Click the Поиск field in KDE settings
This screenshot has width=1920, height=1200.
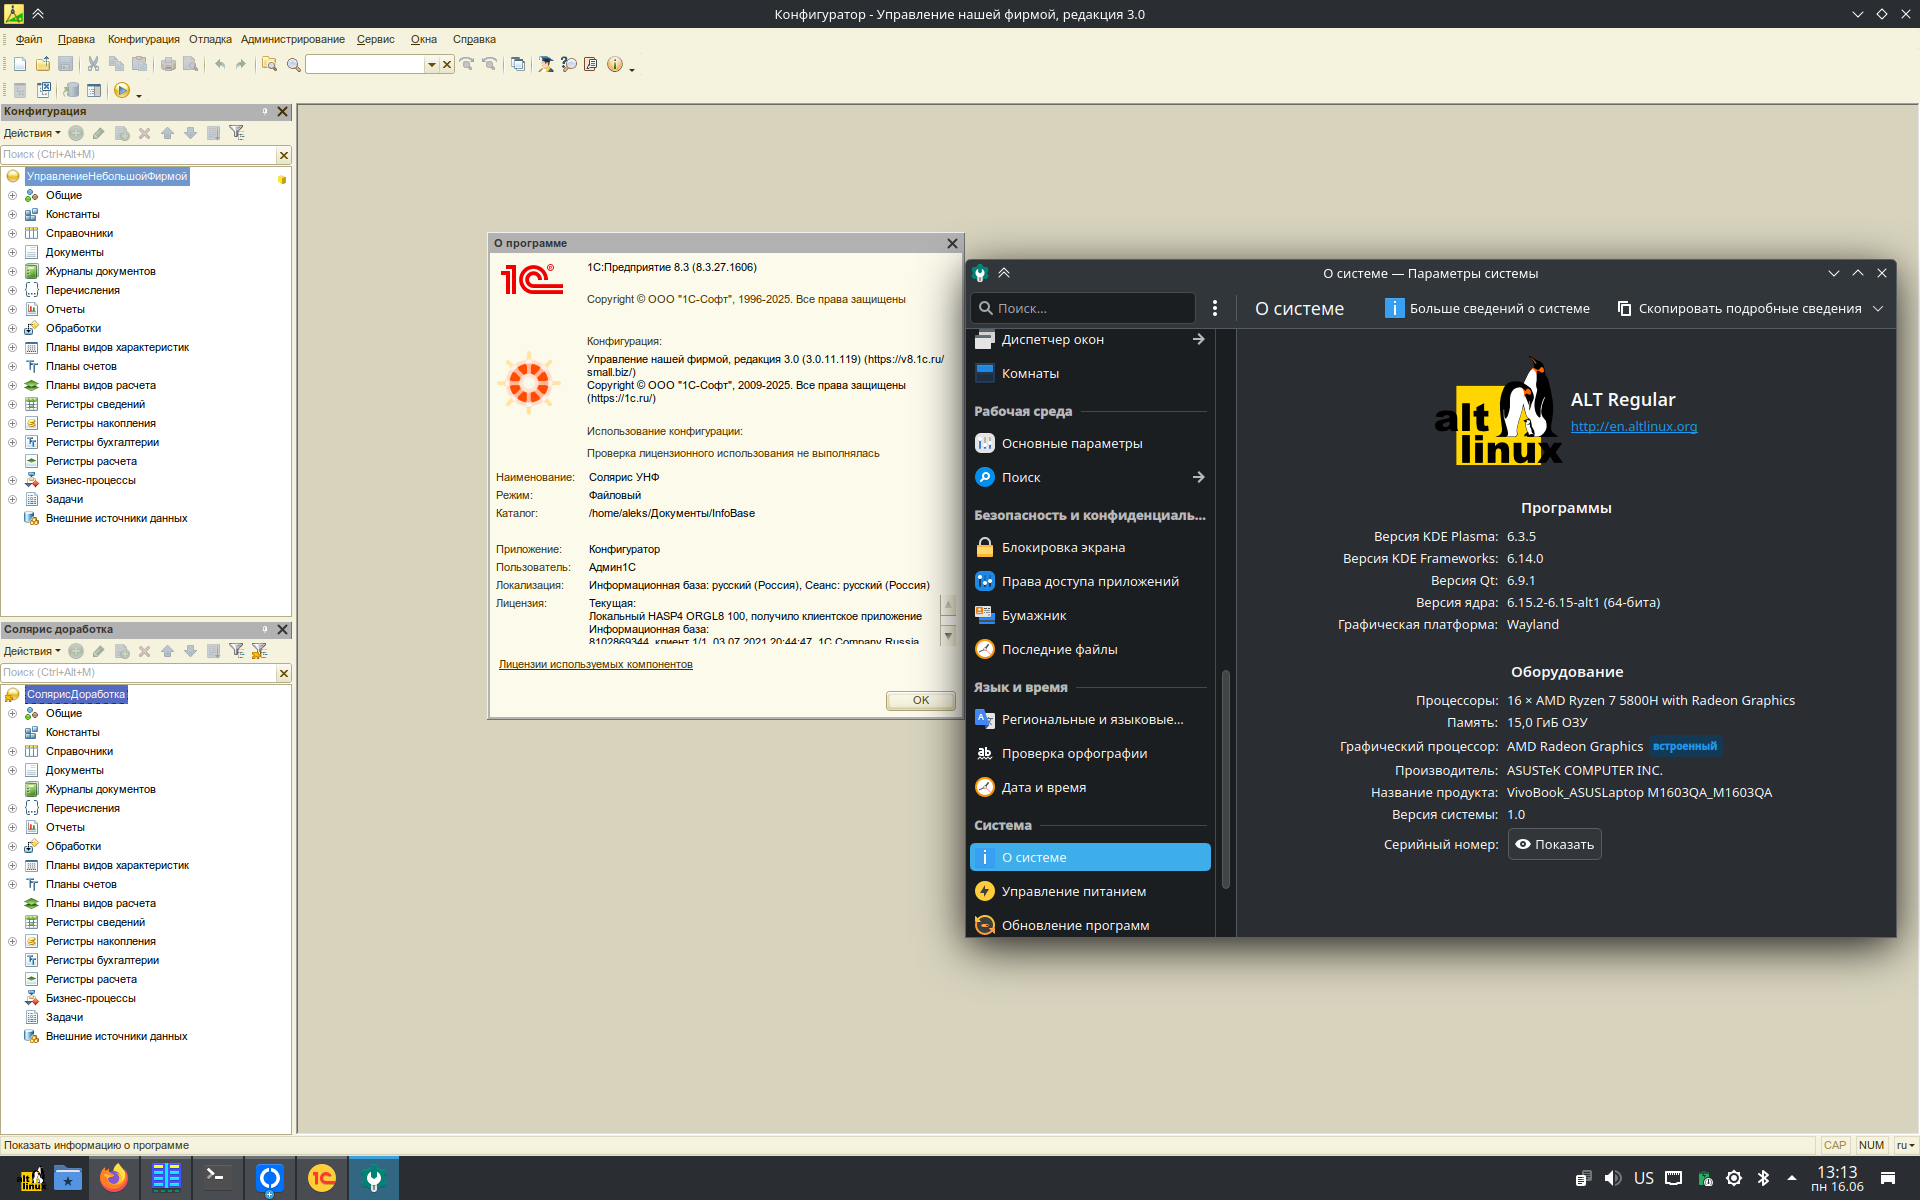(x=1083, y=308)
